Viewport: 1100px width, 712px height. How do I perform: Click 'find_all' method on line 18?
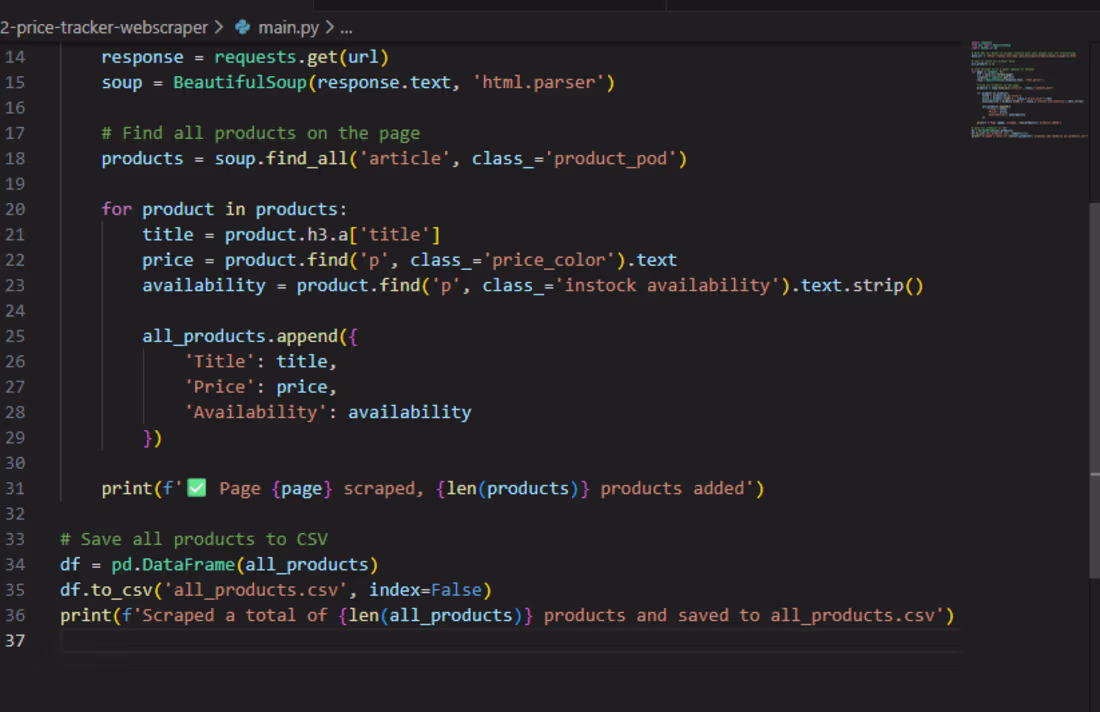click(307, 159)
